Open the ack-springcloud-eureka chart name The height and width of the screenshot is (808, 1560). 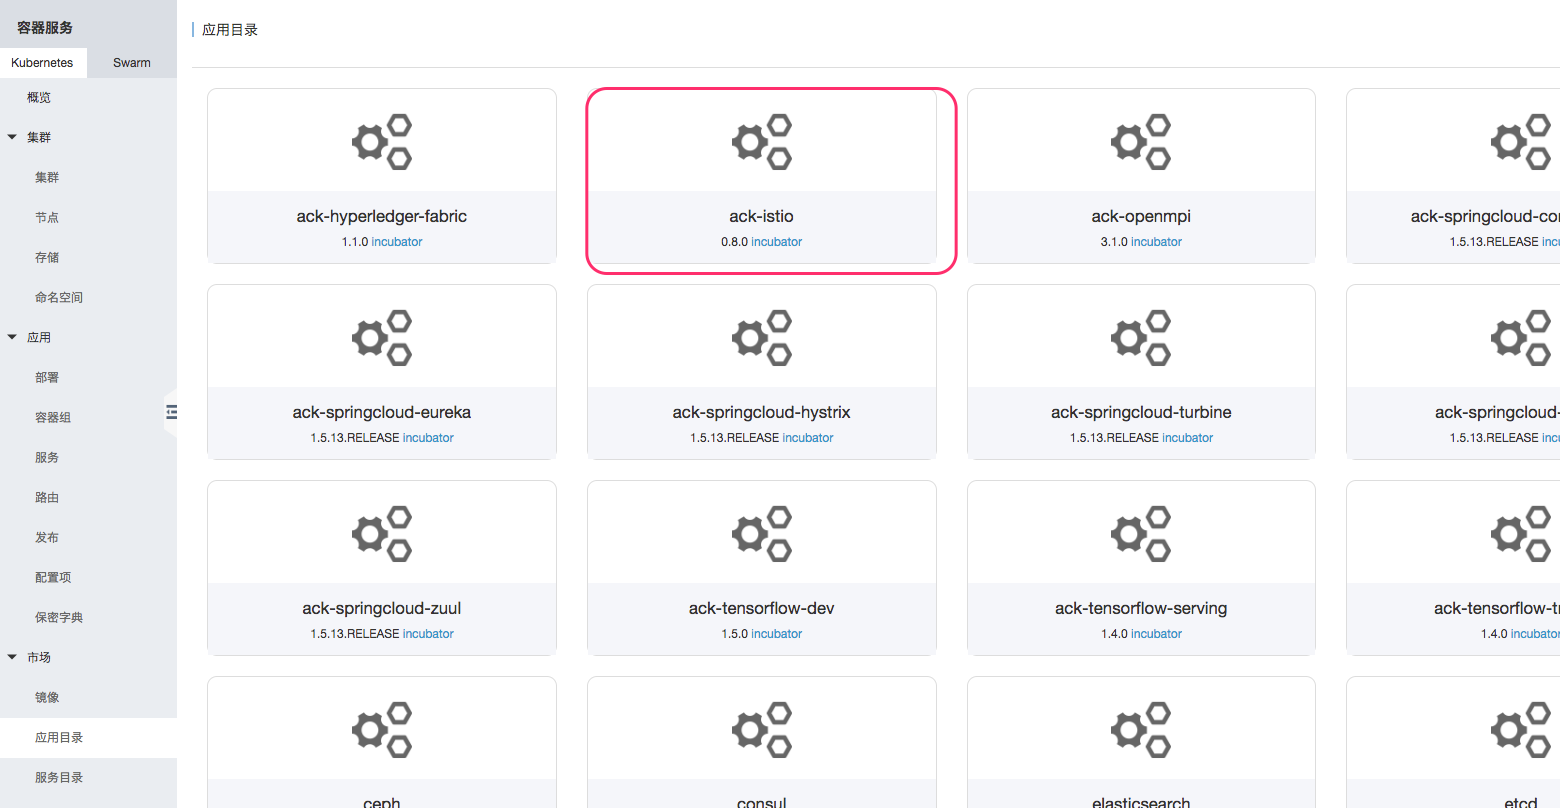(382, 412)
